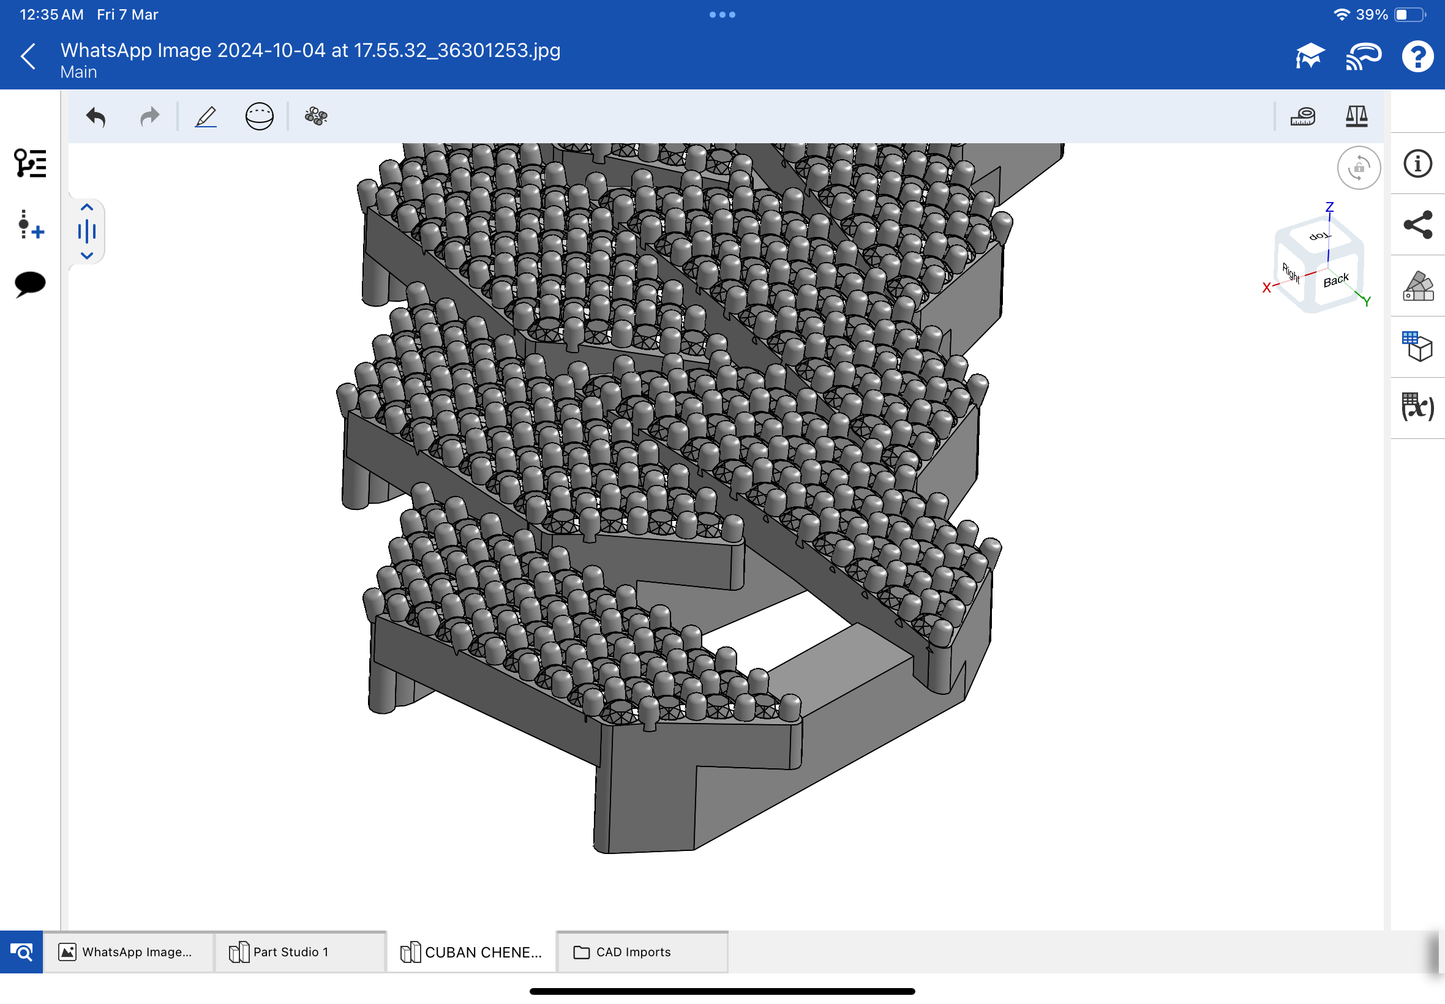Viewport: 1445px width, 1004px height.
Task: Collapse the panel handle down chevron
Action: [x=87, y=256]
